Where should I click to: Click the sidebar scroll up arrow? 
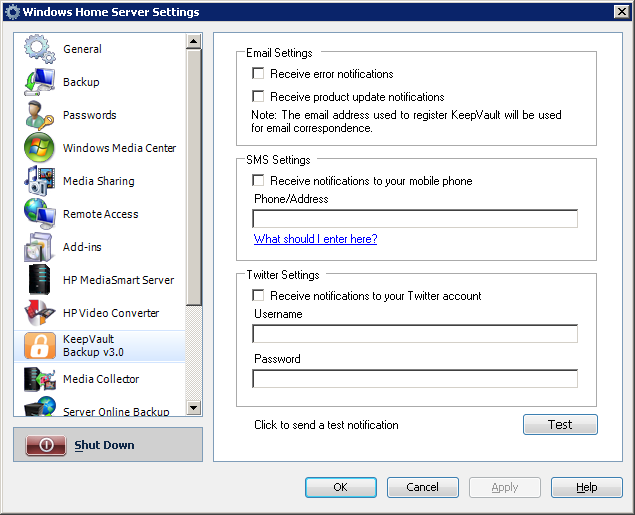[x=194, y=41]
